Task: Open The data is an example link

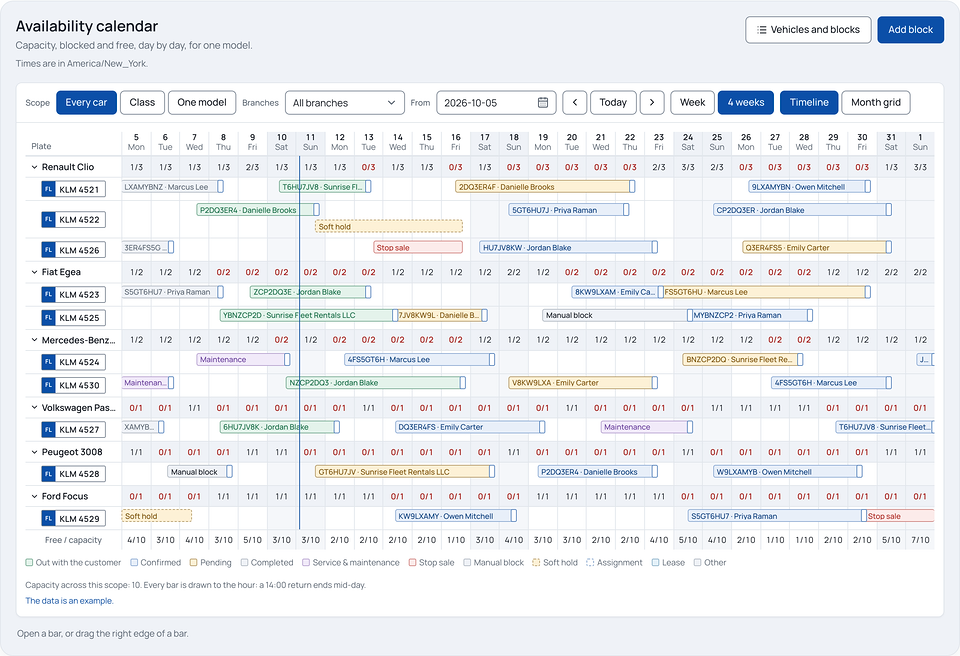Action: click(69, 601)
